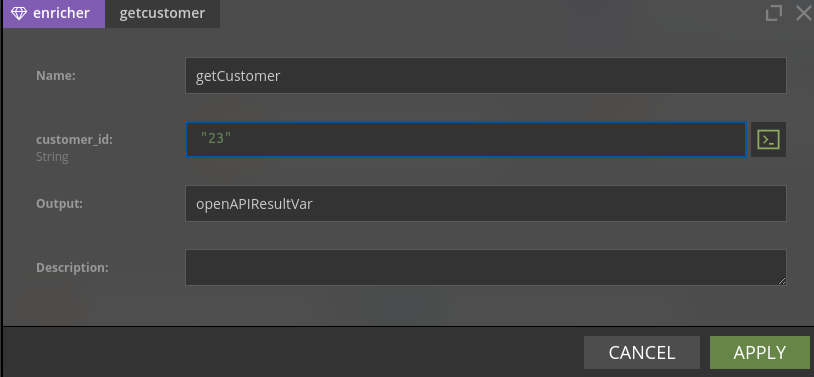
Task: Click the Output field openAPIResultVar
Action: (x=485, y=204)
